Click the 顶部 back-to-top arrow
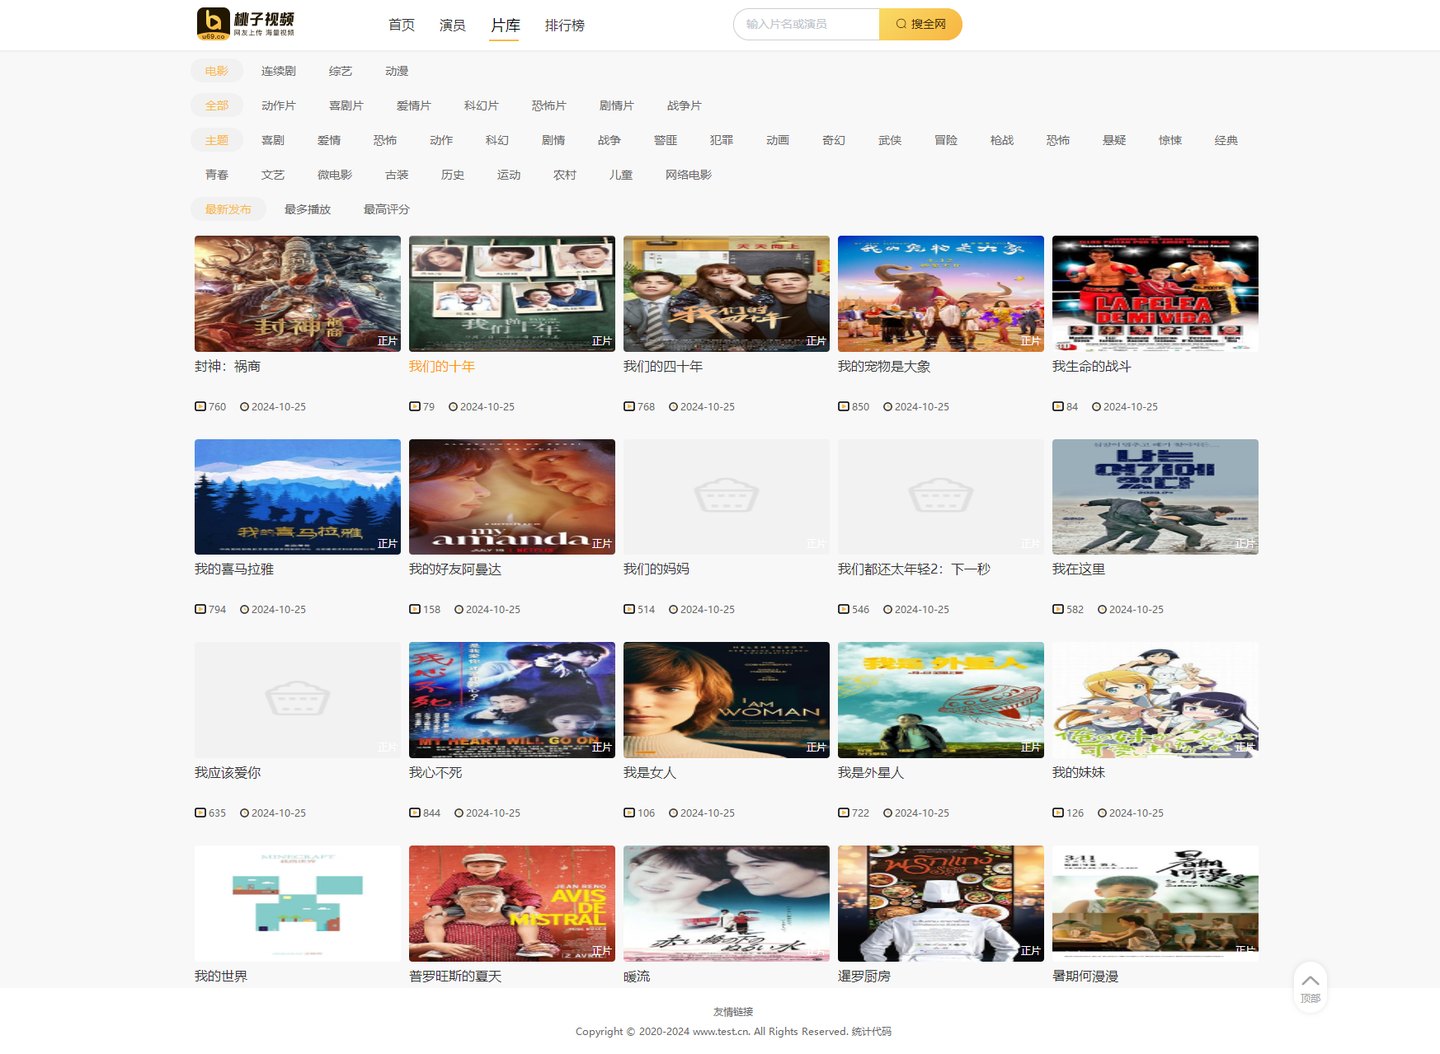Viewport: 1440px width, 1054px height. [1310, 986]
